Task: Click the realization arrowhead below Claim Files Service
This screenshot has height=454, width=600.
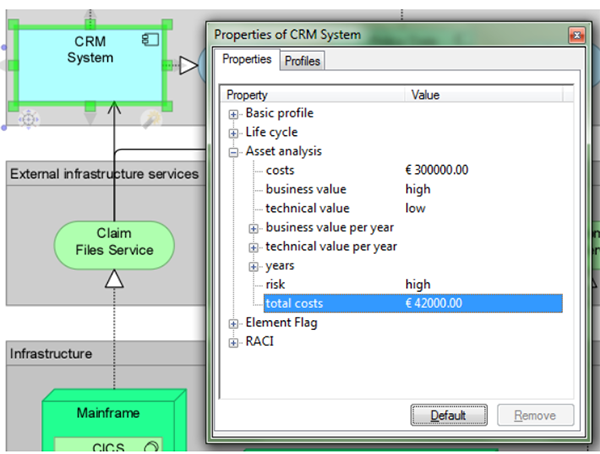Action: pos(114,279)
